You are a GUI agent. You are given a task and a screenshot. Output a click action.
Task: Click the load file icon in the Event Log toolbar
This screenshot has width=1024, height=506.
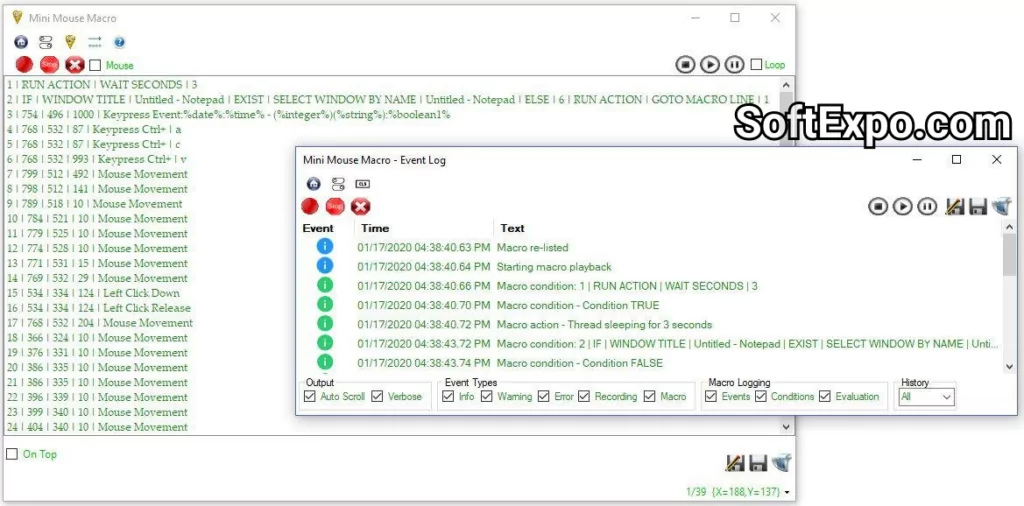click(955, 206)
